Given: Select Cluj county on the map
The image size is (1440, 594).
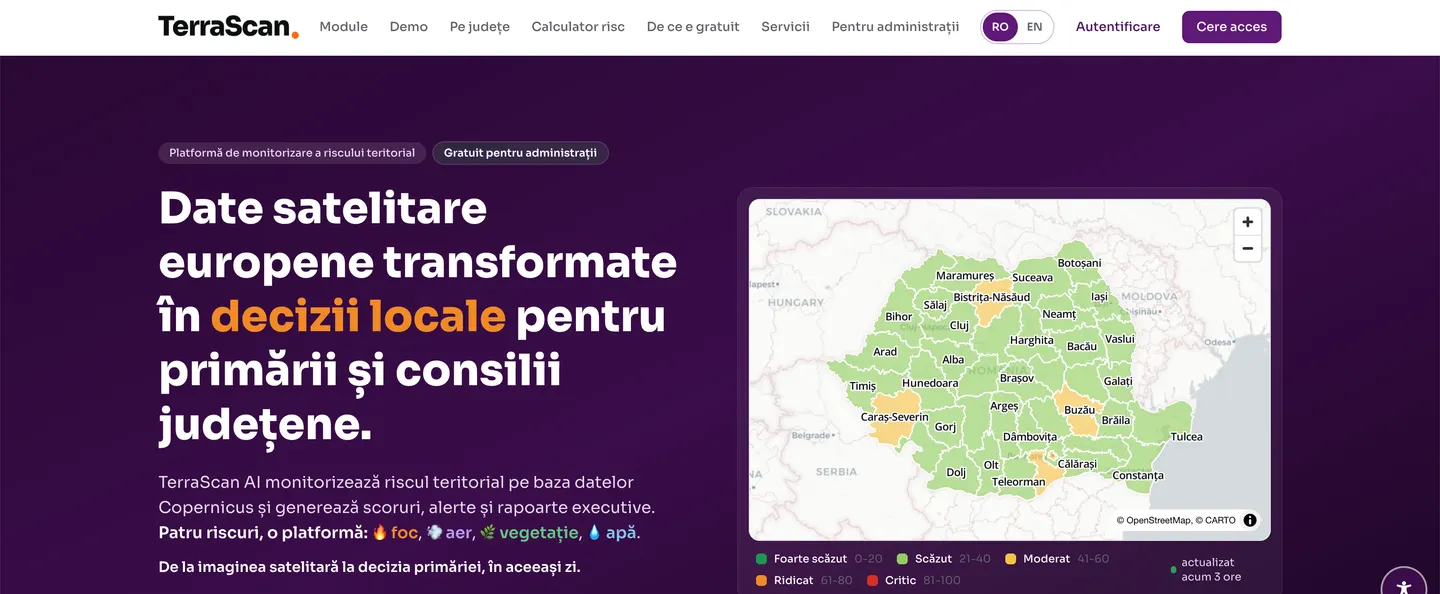Looking at the screenshot, I should pos(959,326).
